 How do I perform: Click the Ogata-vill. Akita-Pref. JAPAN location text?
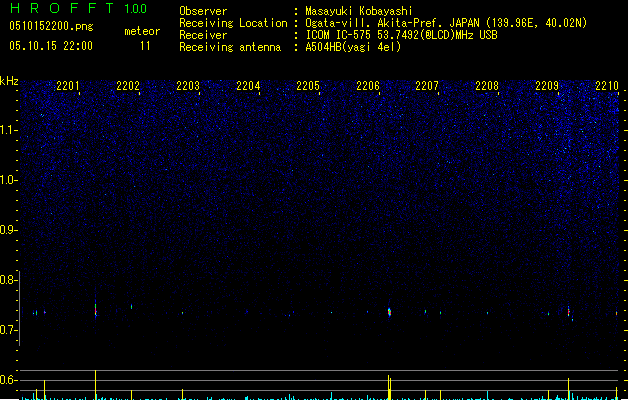pos(446,23)
